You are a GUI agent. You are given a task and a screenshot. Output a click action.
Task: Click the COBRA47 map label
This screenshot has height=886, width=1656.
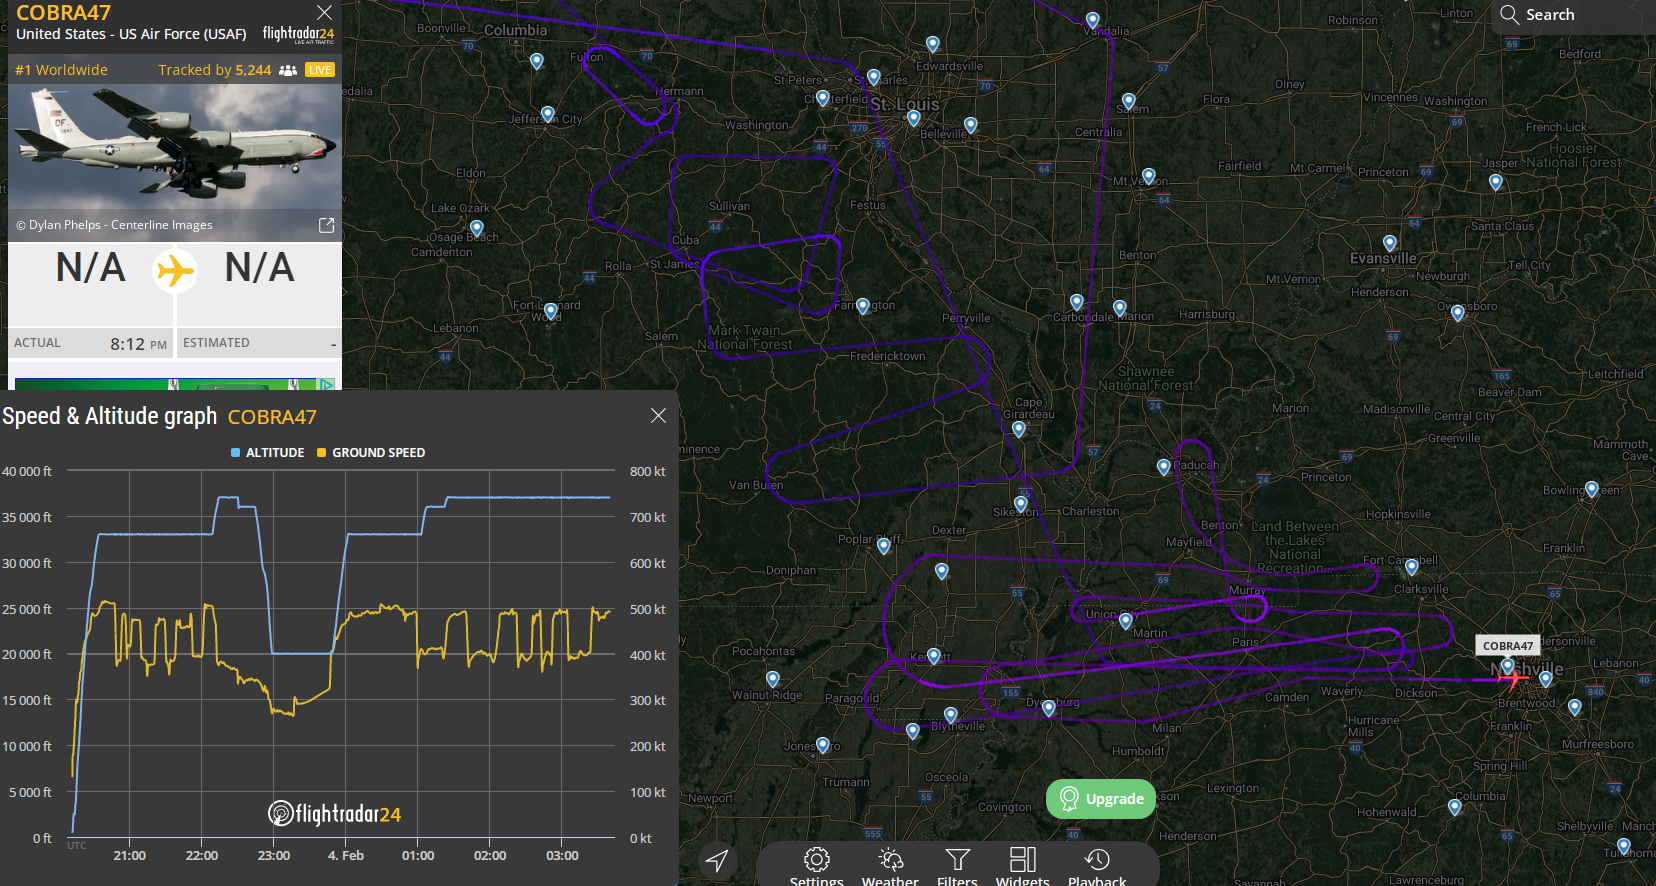[1508, 645]
